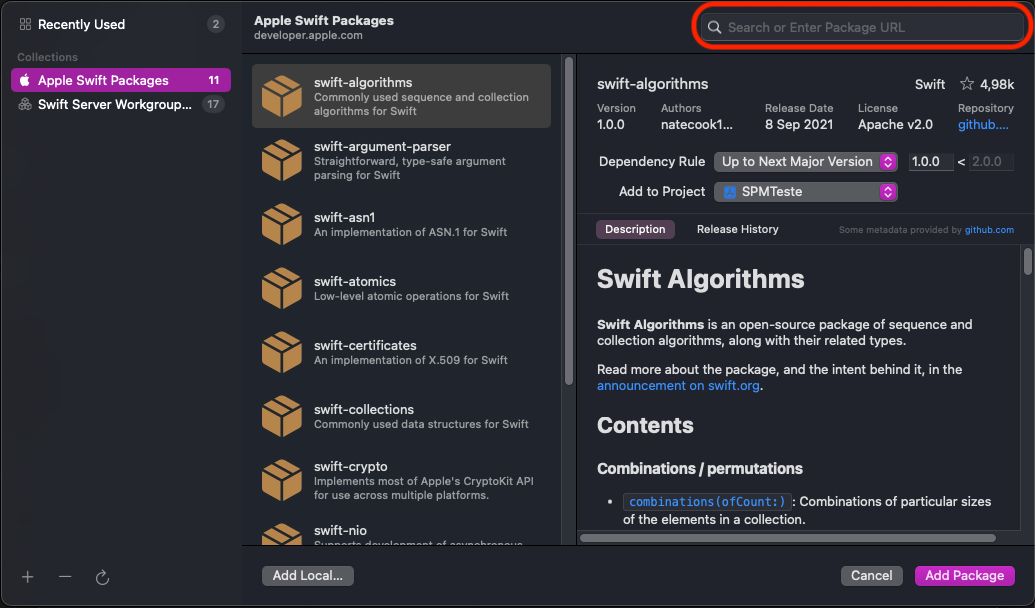
Task: Click the magnifying glass search icon
Action: pyautogui.click(x=714, y=28)
